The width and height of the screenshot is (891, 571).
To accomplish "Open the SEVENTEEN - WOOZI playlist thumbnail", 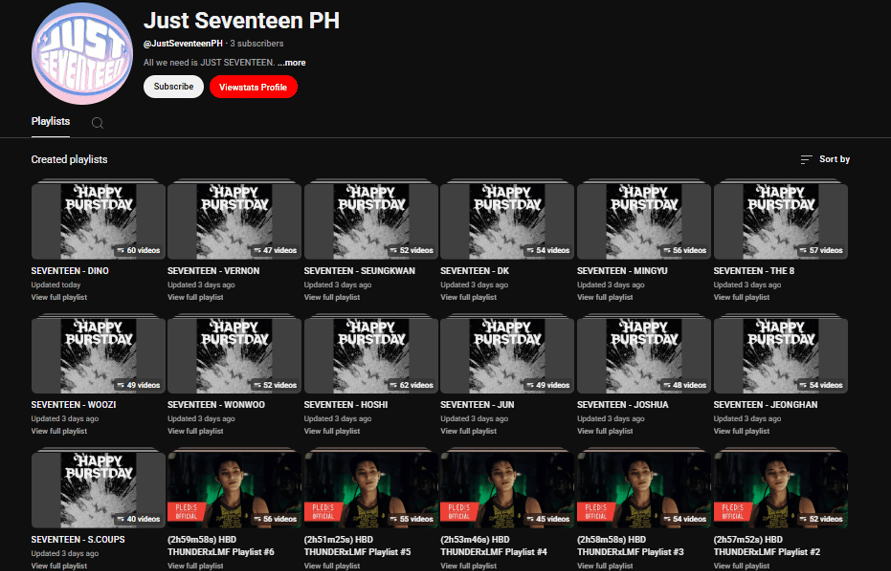I will tap(98, 356).
